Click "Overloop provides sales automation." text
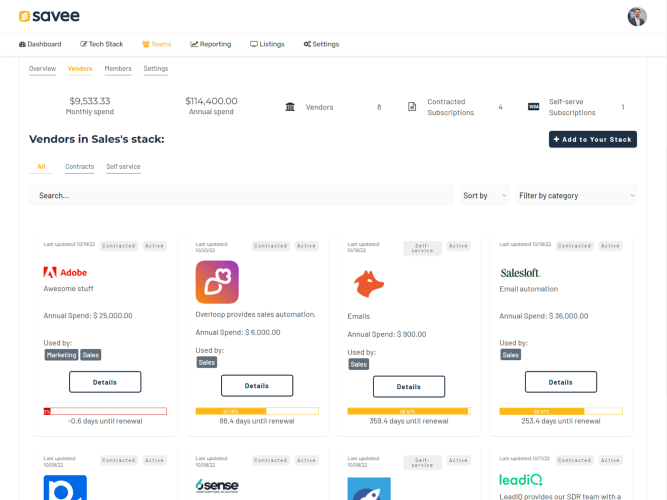667x500 pixels. tap(255, 314)
